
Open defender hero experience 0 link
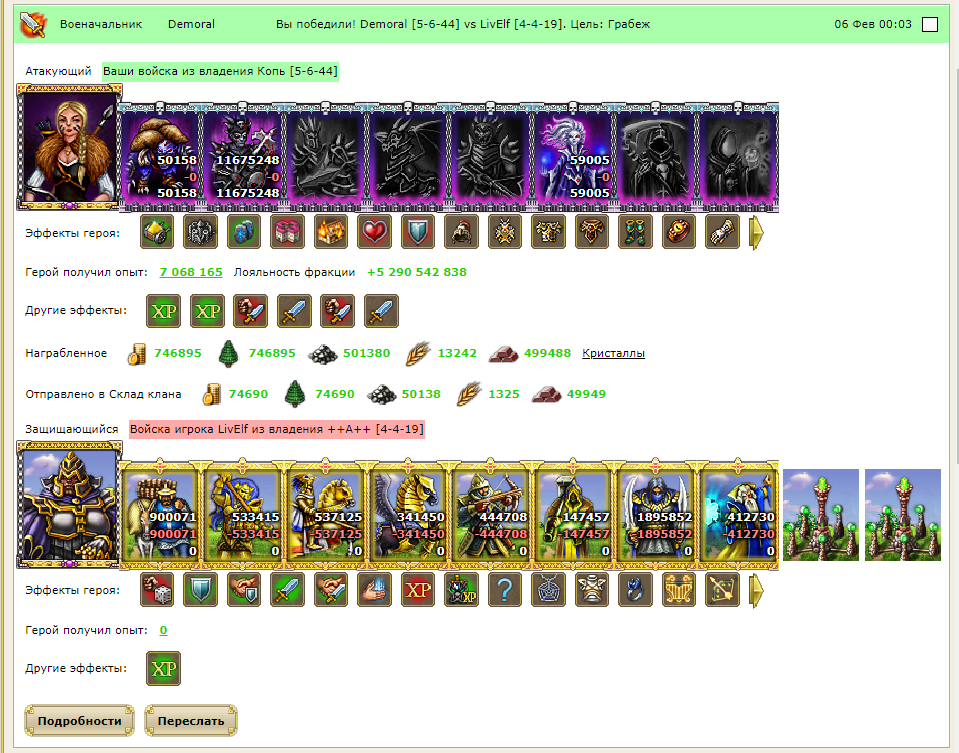coord(163,630)
